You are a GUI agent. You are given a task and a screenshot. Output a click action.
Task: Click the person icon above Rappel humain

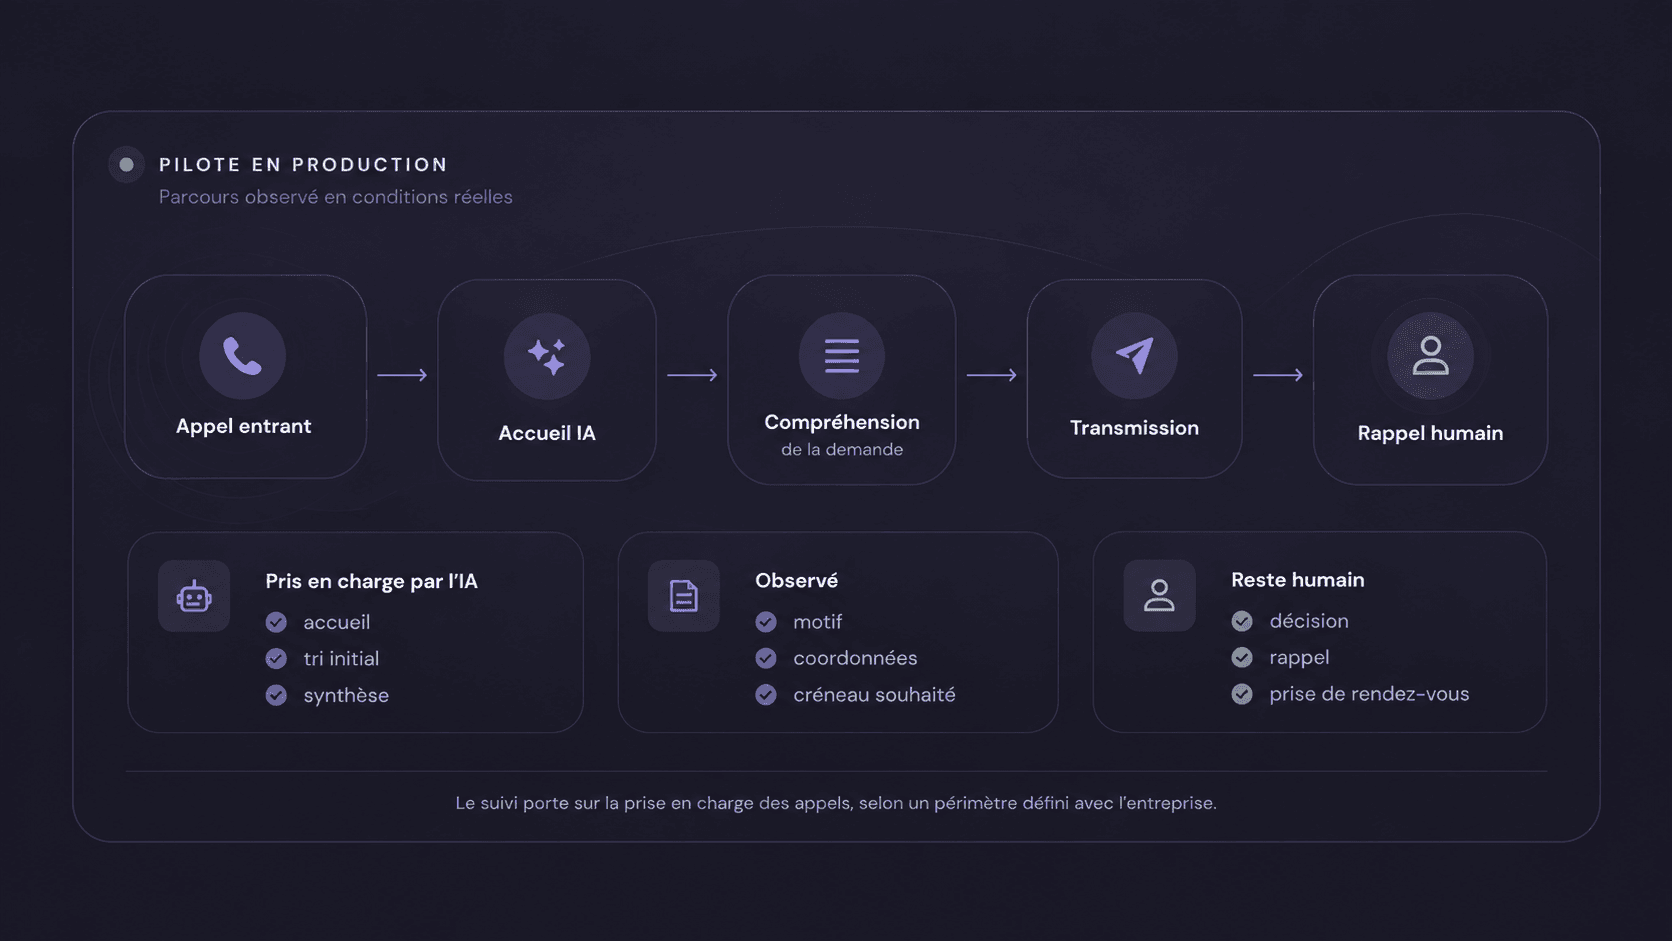(1430, 355)
